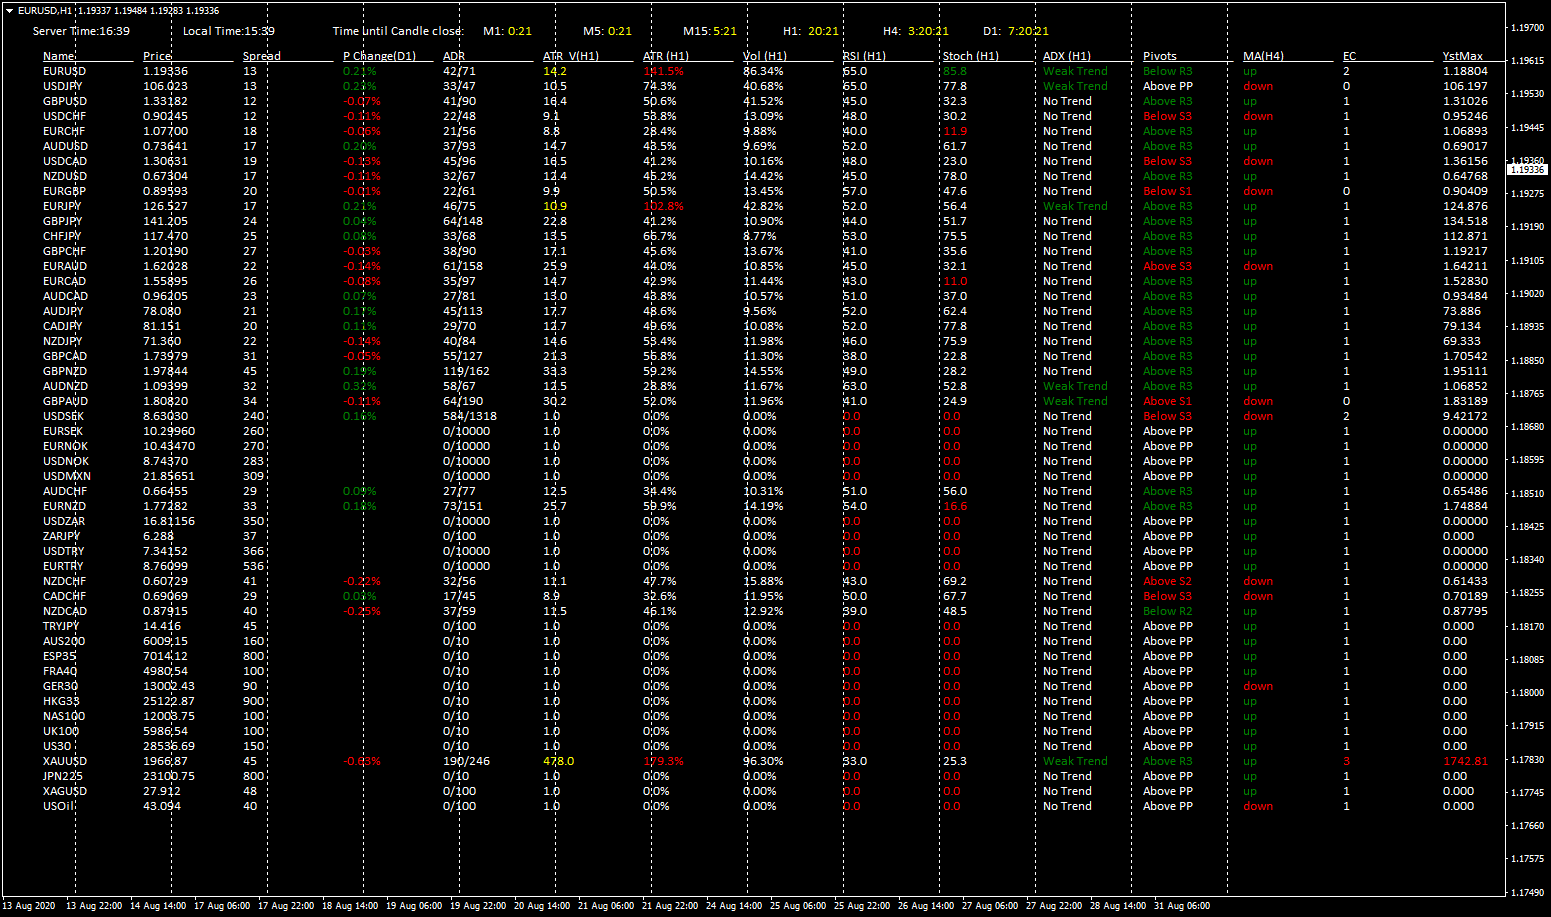This screenshot has height=917, width=1551.
Task: Select the NZDUSD symbol row name
Action: (x=65, y=176)
